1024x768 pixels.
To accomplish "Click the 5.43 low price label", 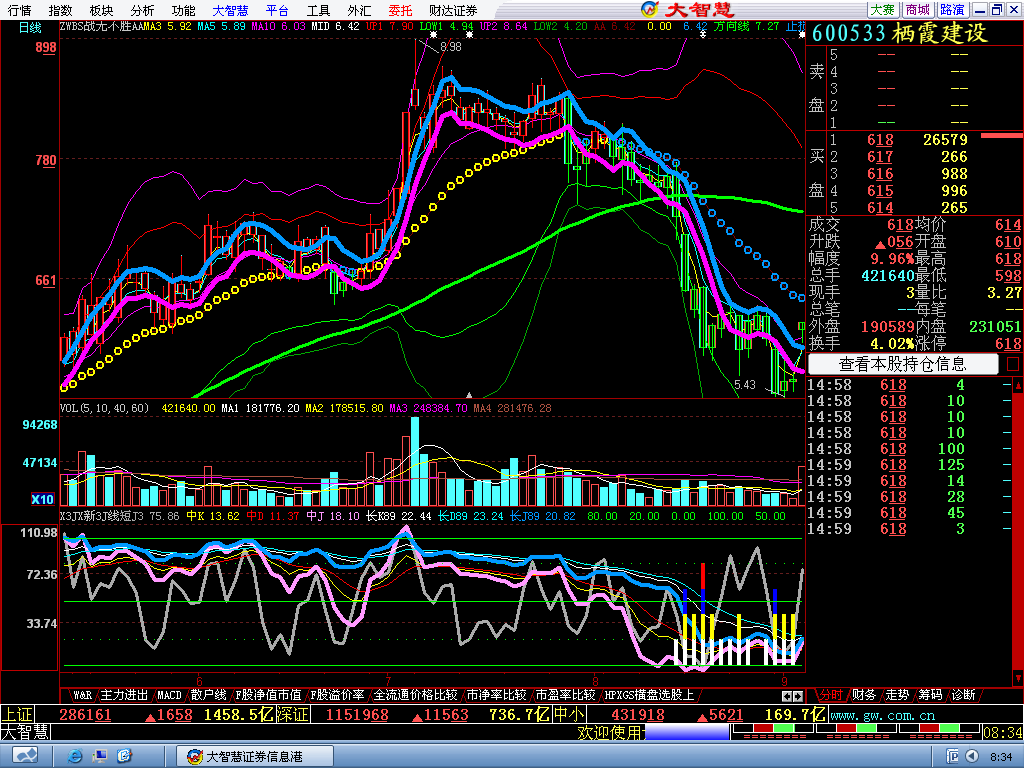I will (x=744, y=385).
